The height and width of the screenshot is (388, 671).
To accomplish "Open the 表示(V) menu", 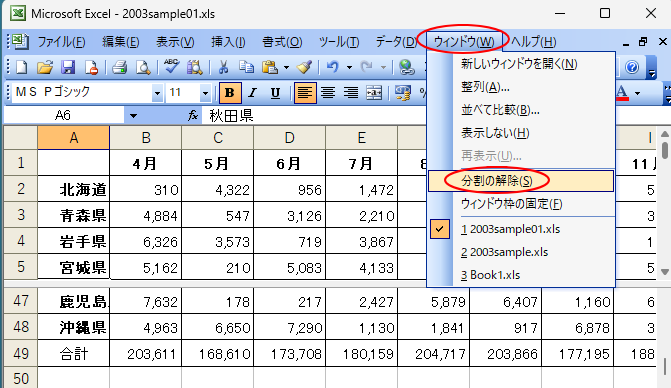I will point(175,42).
